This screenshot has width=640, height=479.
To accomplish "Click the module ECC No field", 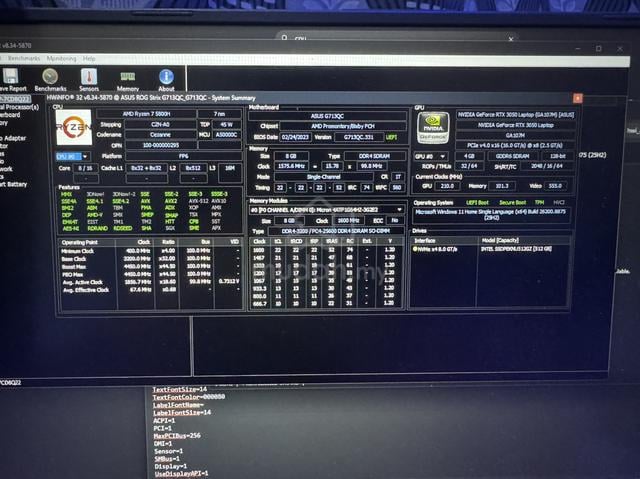I will point(395,220).
